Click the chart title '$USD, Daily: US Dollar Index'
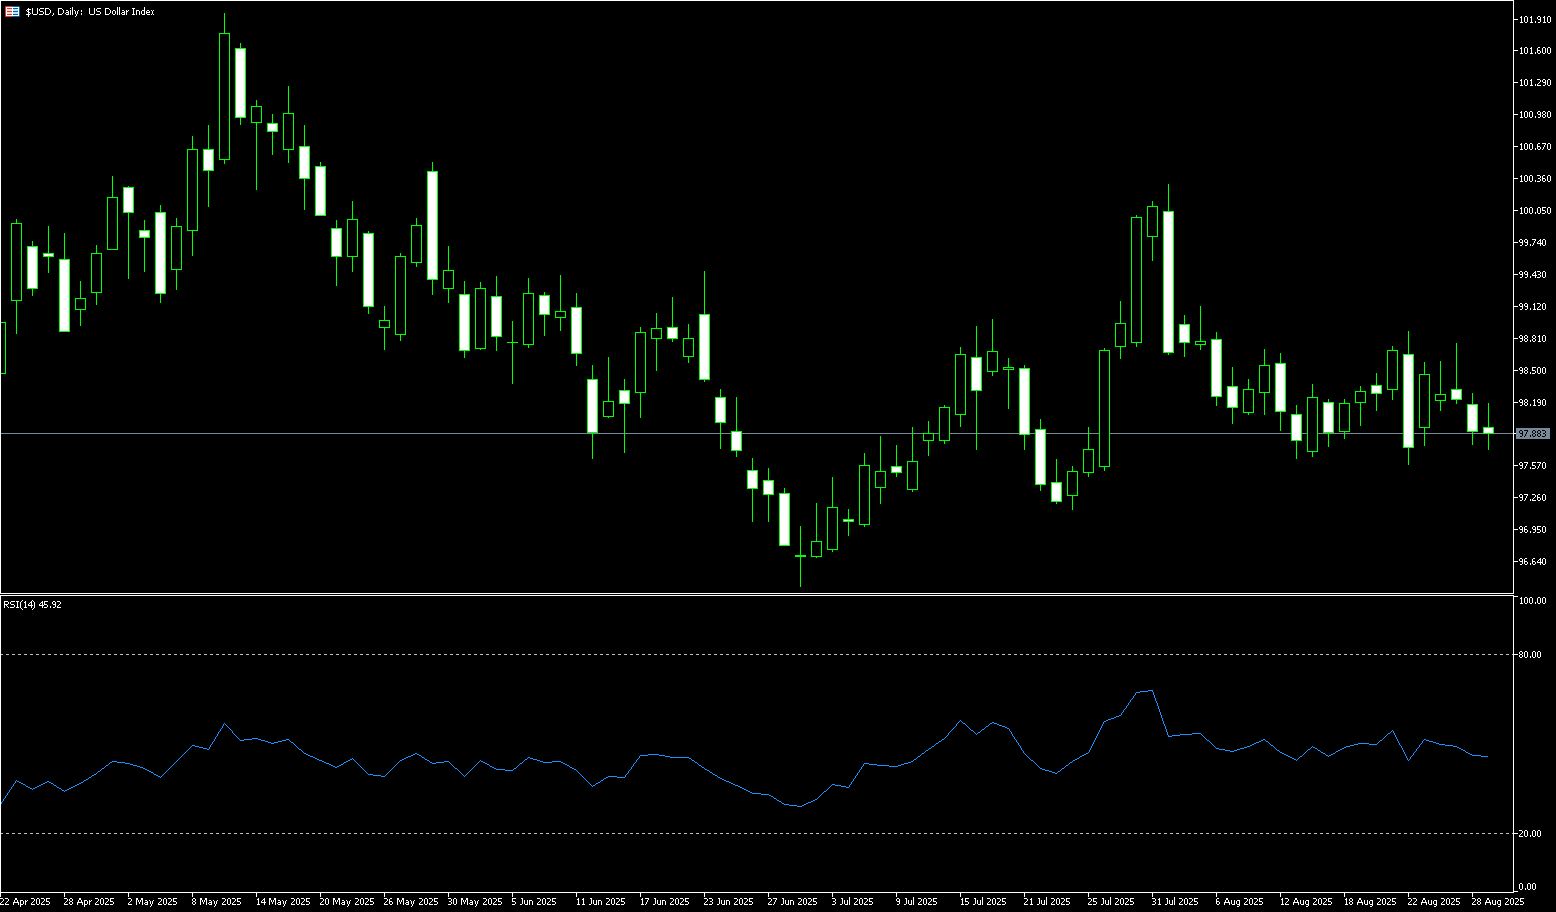The height and width of the screenshot is (912, 1556). click(x=90, y=12)
